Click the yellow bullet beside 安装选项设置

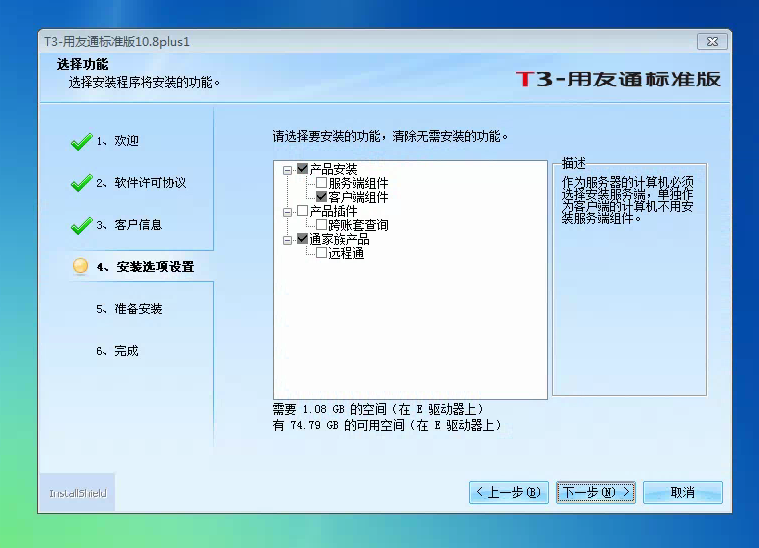pos(80,266)
